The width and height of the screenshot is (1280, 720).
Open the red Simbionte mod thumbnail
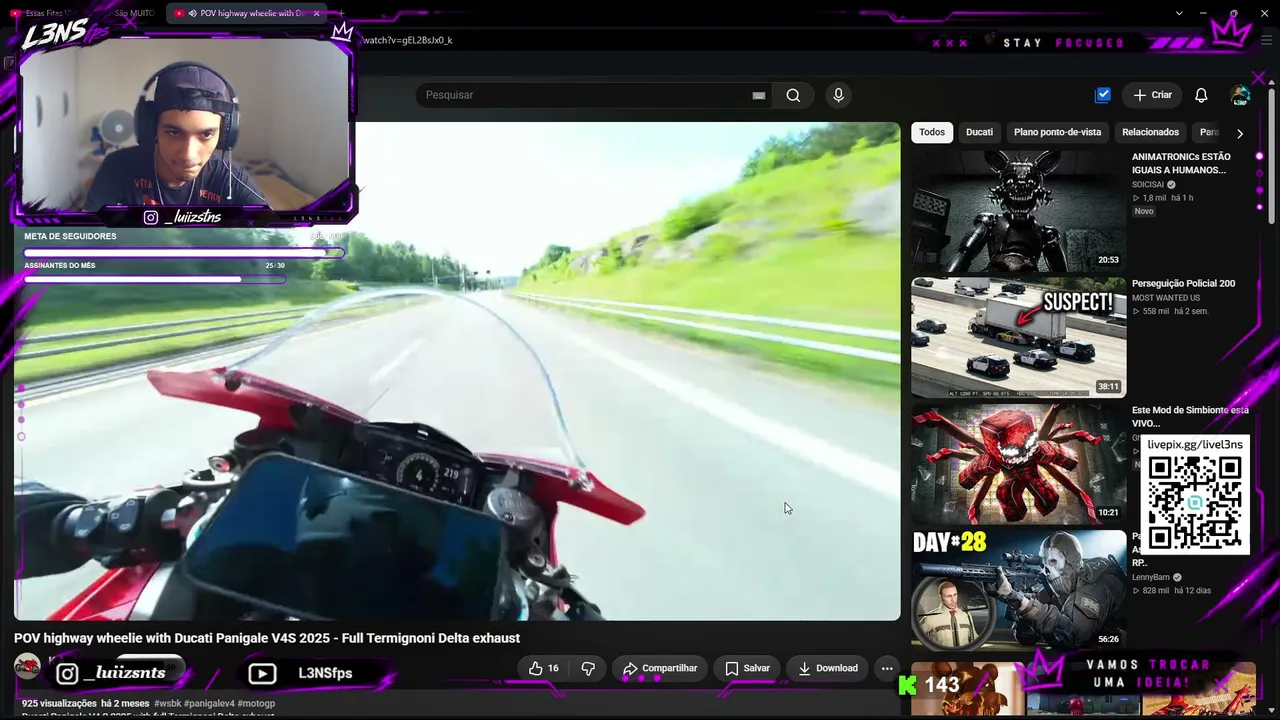pyautogui.click(x=1018, y=464)
